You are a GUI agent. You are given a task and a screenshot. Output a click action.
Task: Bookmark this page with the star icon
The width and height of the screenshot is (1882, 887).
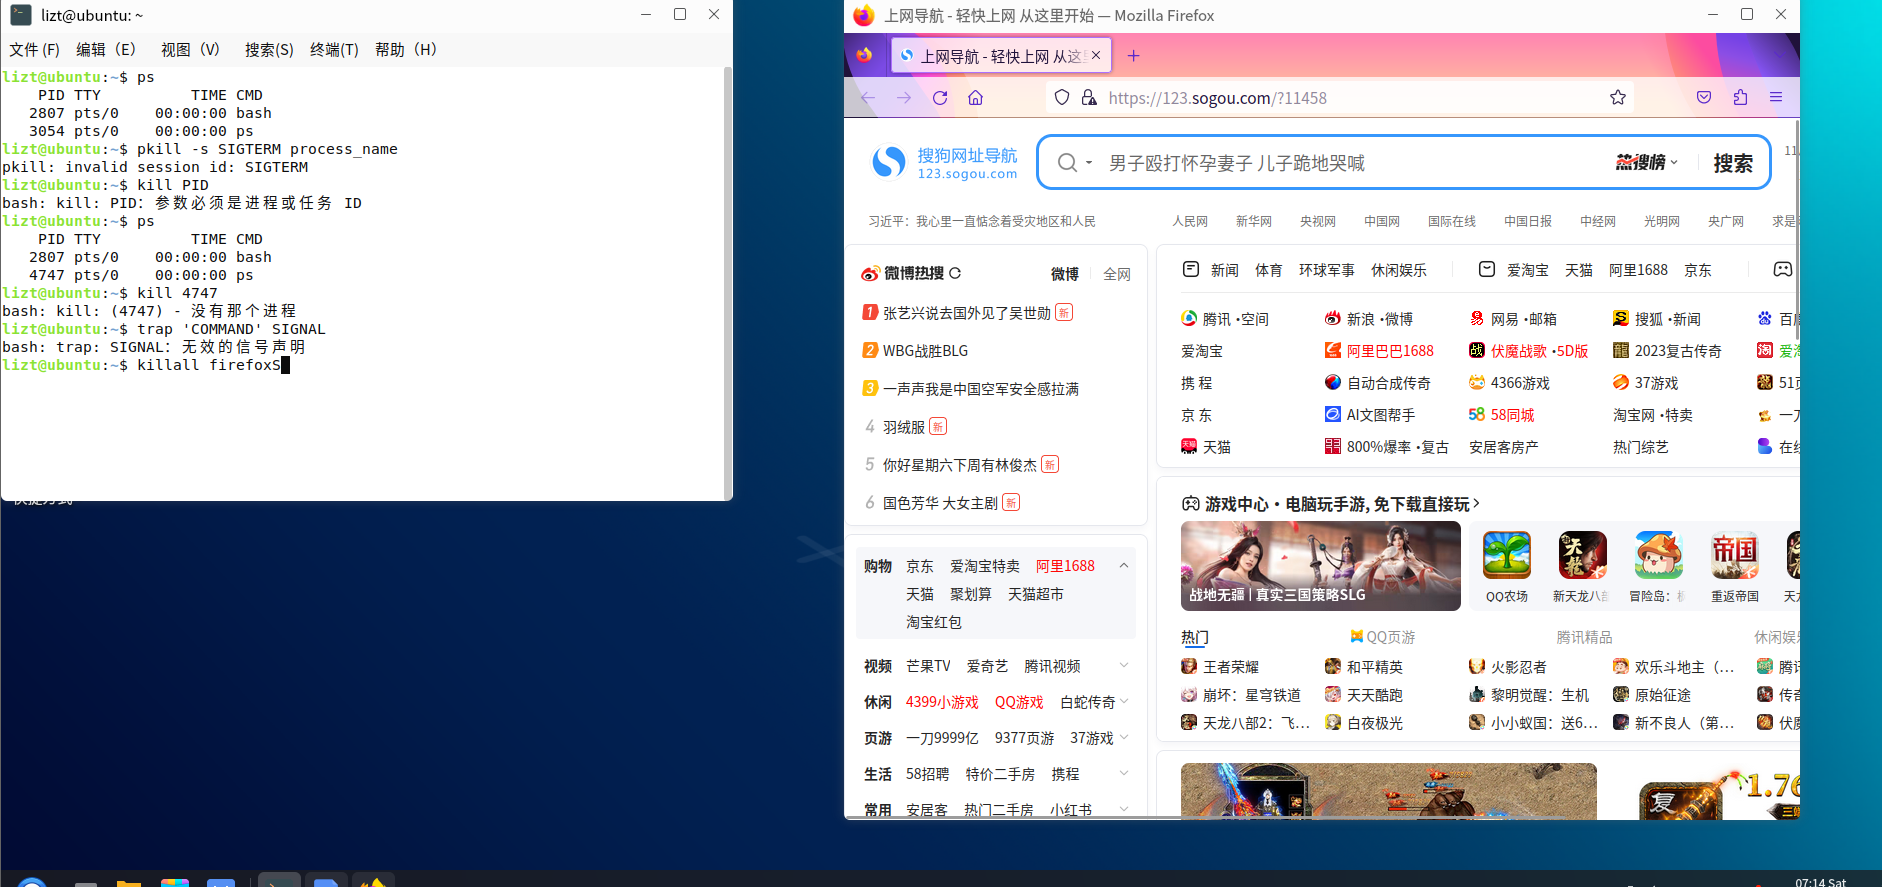(1618, 97)
